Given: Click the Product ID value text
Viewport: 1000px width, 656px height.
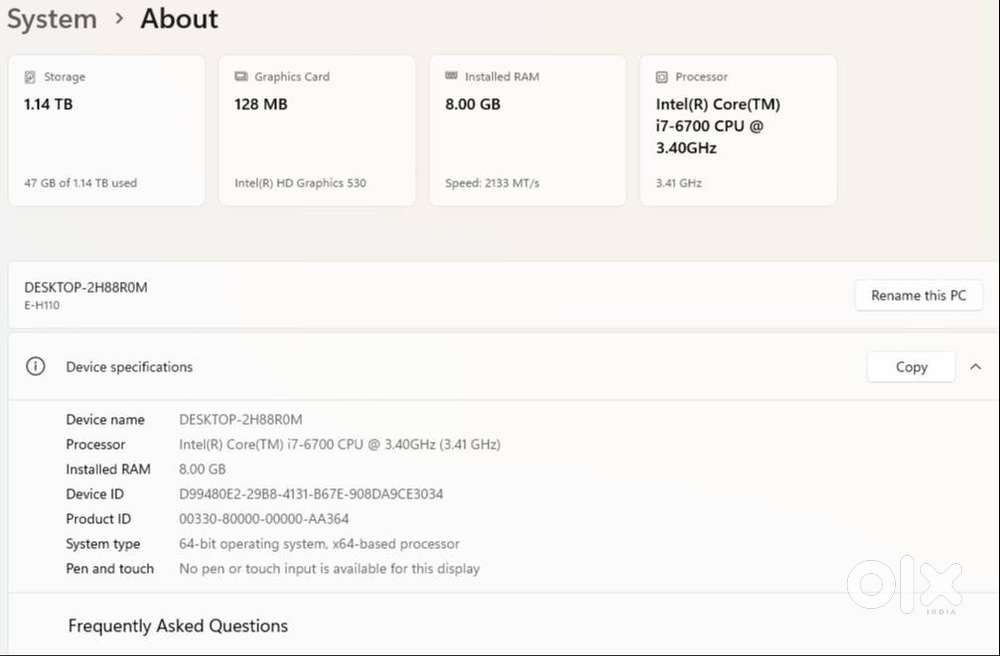Looking at the screenshot, I should (264, 519).
